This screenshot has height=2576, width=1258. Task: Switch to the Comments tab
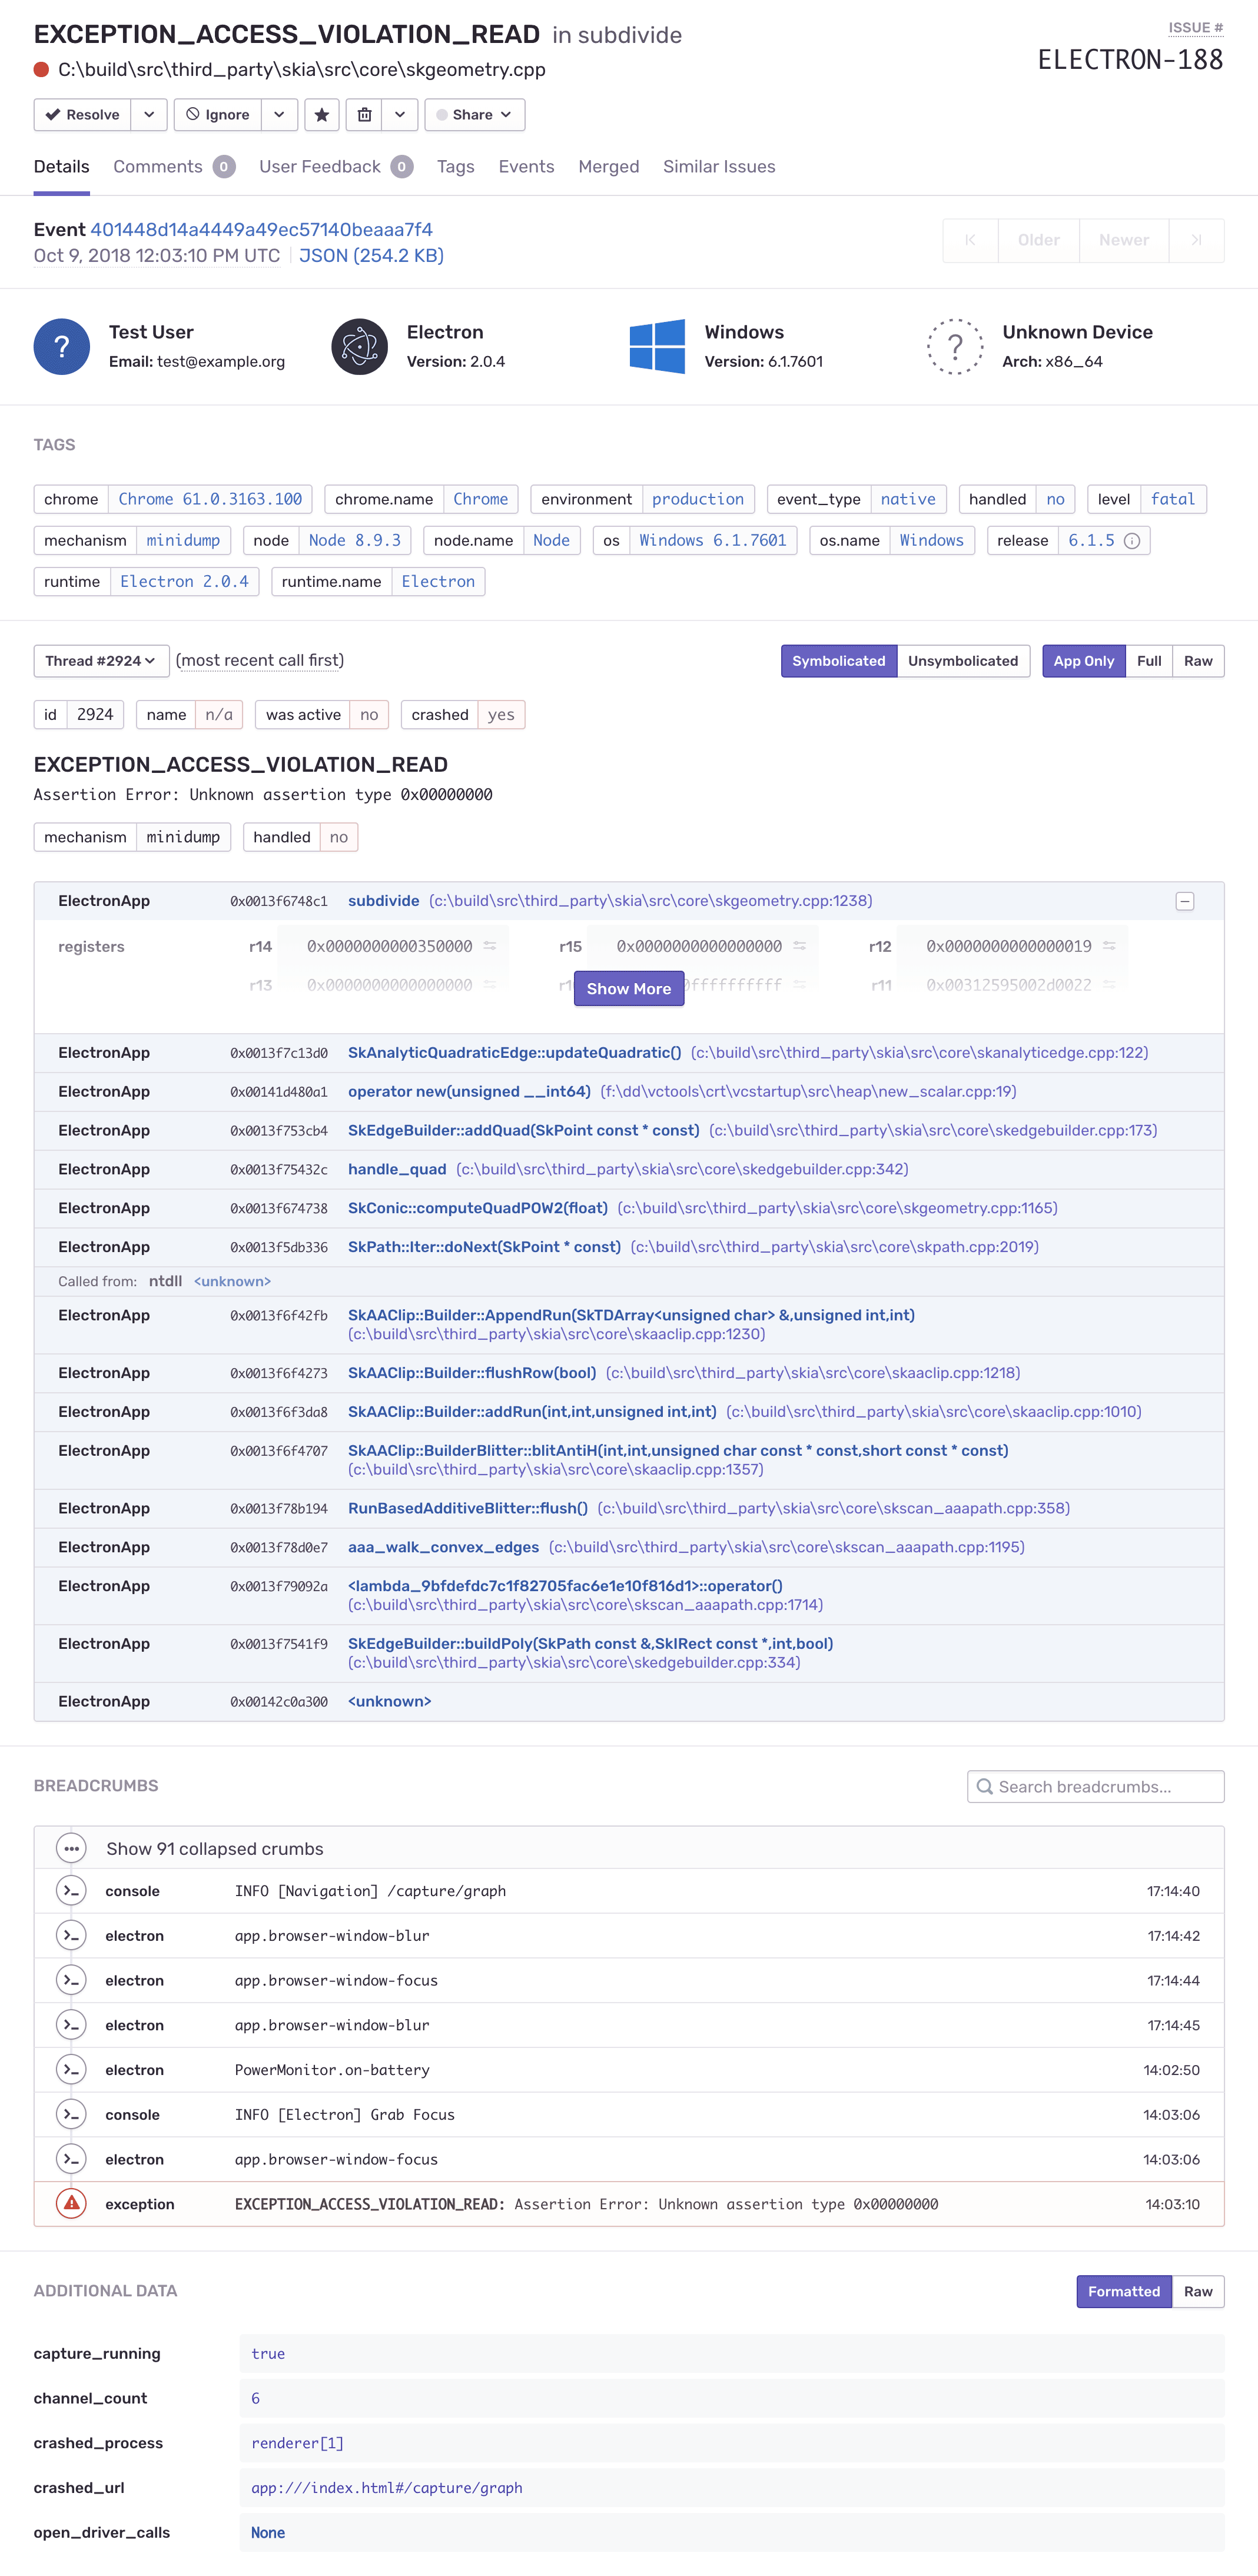[174, 167]
